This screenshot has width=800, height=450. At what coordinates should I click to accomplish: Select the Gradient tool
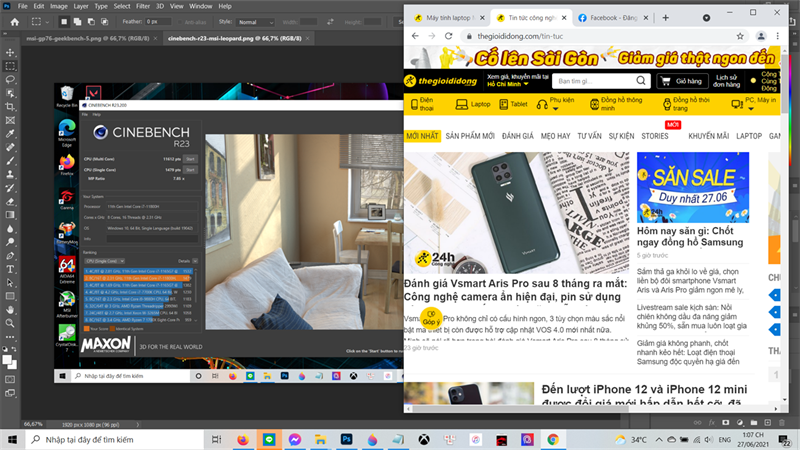coord(10,215)
